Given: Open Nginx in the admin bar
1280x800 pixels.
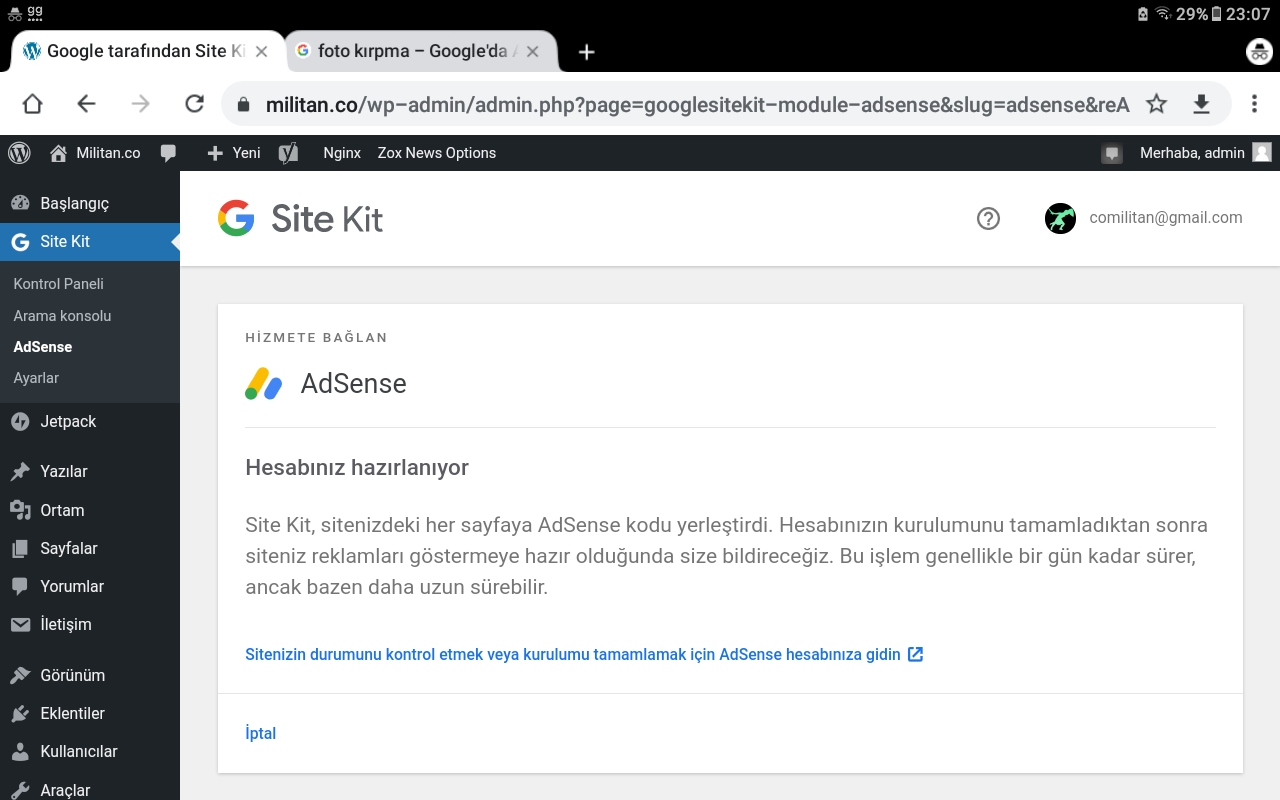Looking at the screenshot, I should [342, 153].
